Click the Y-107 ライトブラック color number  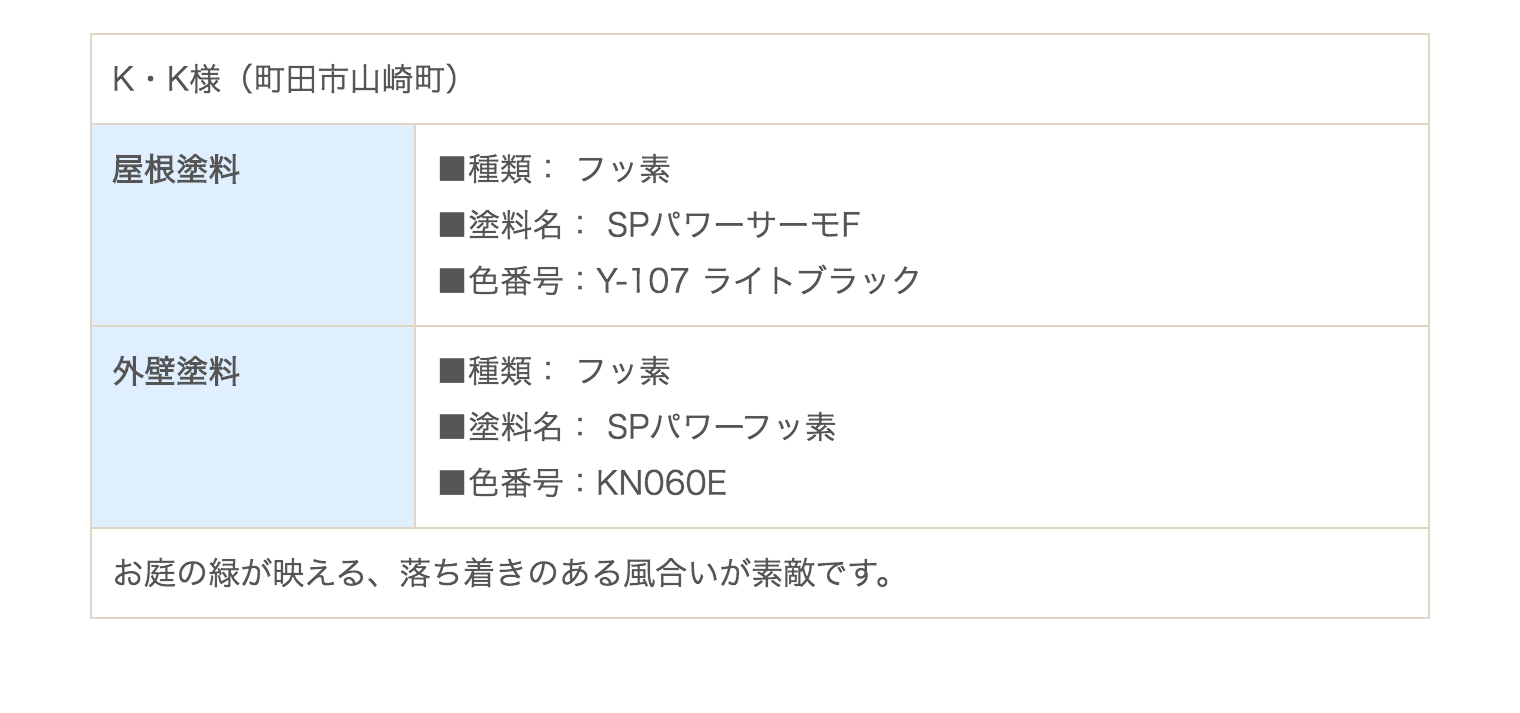point(758,281)
